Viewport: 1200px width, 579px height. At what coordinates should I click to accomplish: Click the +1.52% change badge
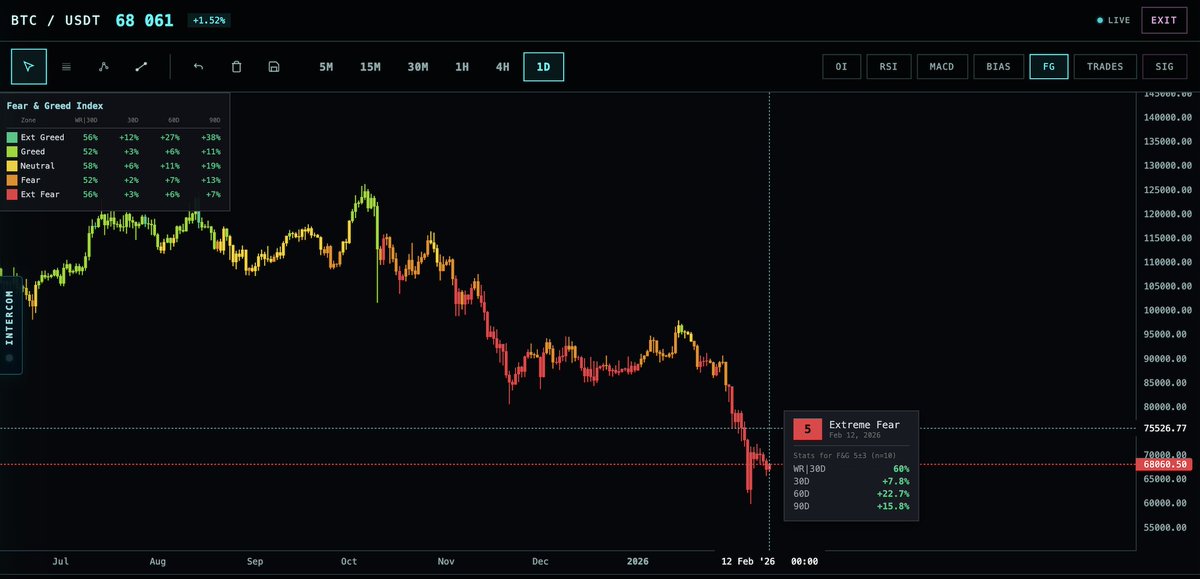click(x=209, y=20)
